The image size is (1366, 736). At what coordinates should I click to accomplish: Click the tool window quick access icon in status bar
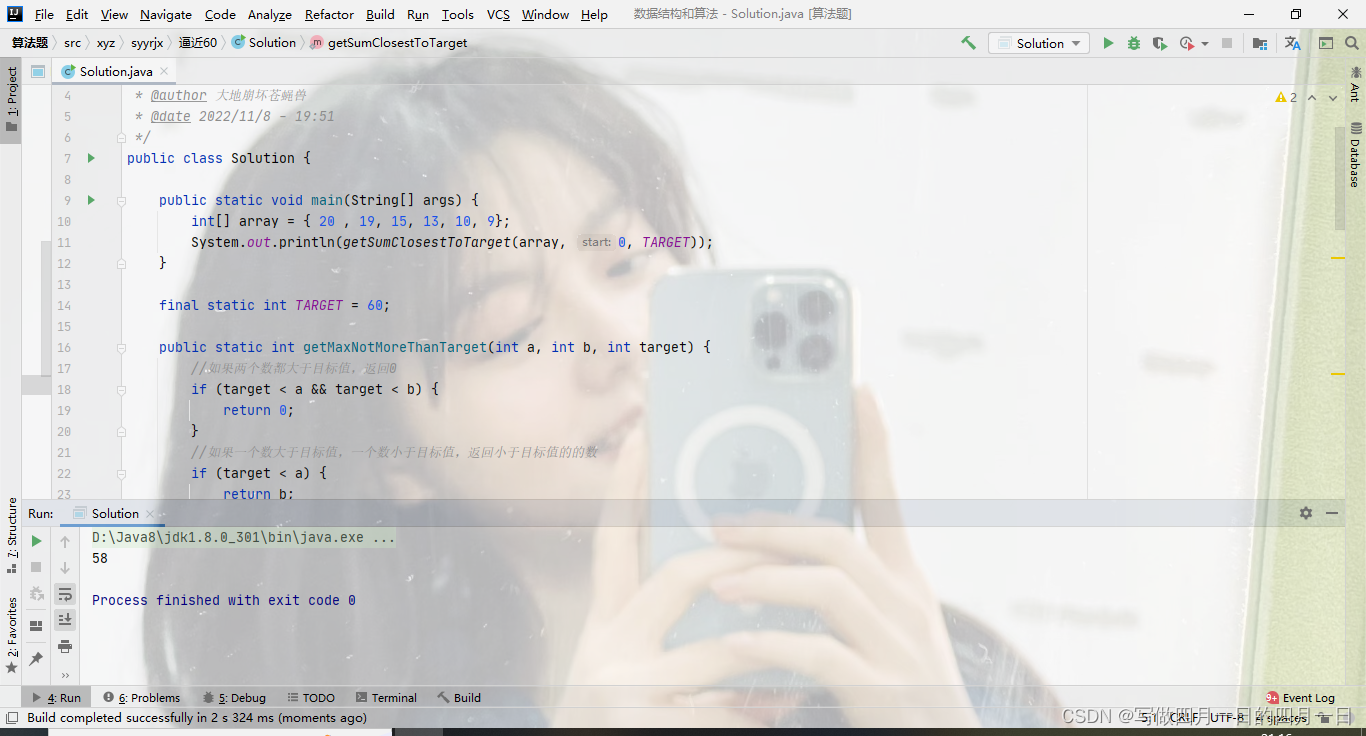[x=11, y=717]
